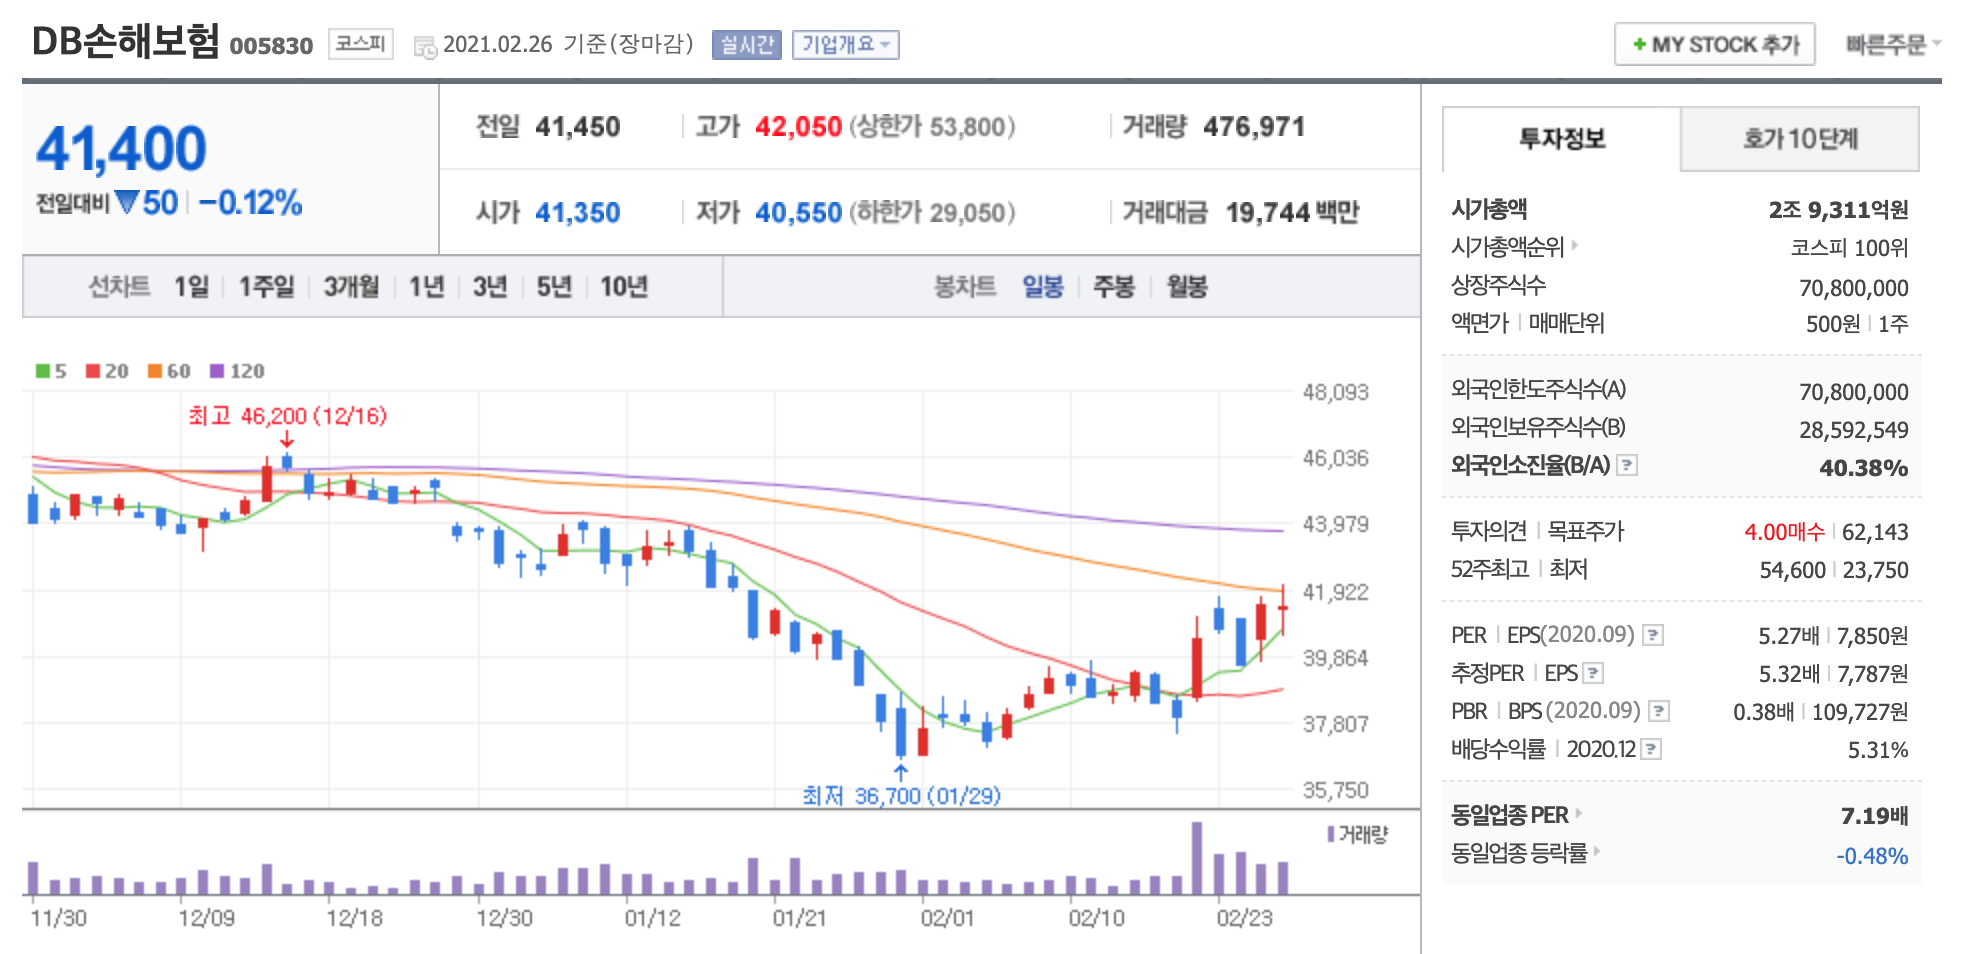Image resolution: width=1964 pixels, height=954 pixels.
Task: Select the 1일 line chart period
Action: pyautogui.click(x=191, y=287)
